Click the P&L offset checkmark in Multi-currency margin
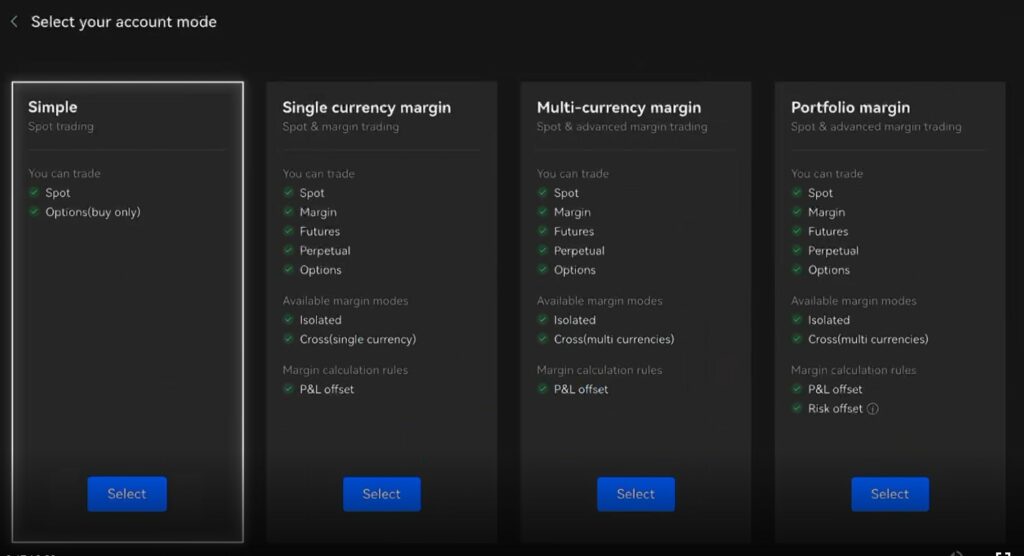This screenshot has width=1024, height=556. point(542,389)
